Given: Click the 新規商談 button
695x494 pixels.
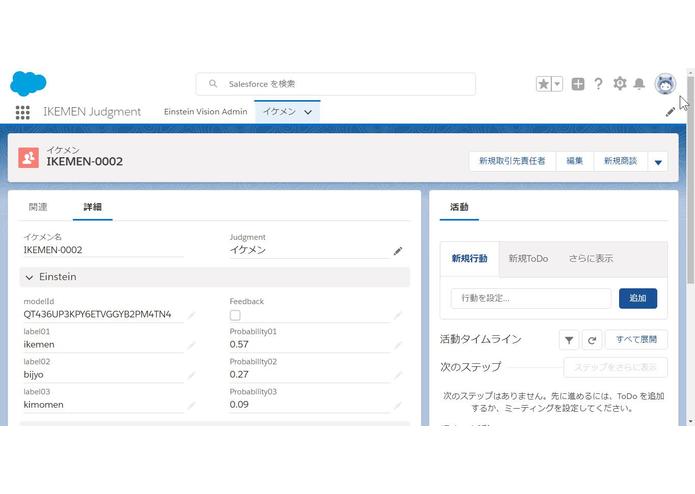Looking at the screenshot, I should (x=621, y=161).
